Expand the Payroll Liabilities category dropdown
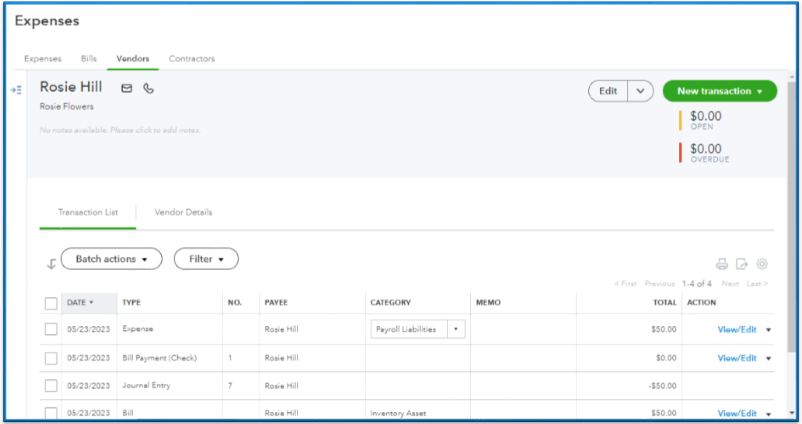The width and height of the screenshot is (802, 424). (x=456, y=329)
